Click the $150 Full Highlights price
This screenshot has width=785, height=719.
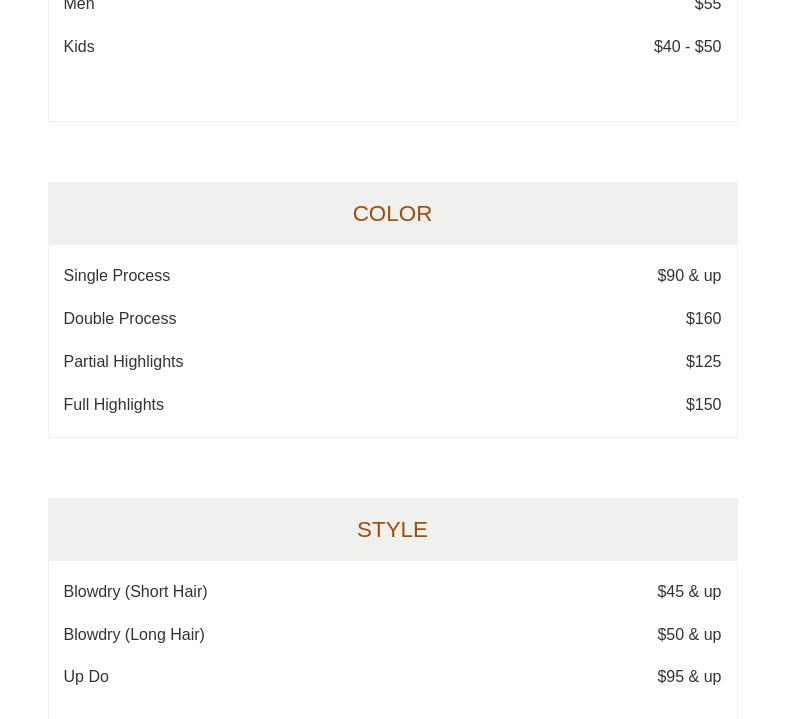pyautogui.click(x=703, y=405)
